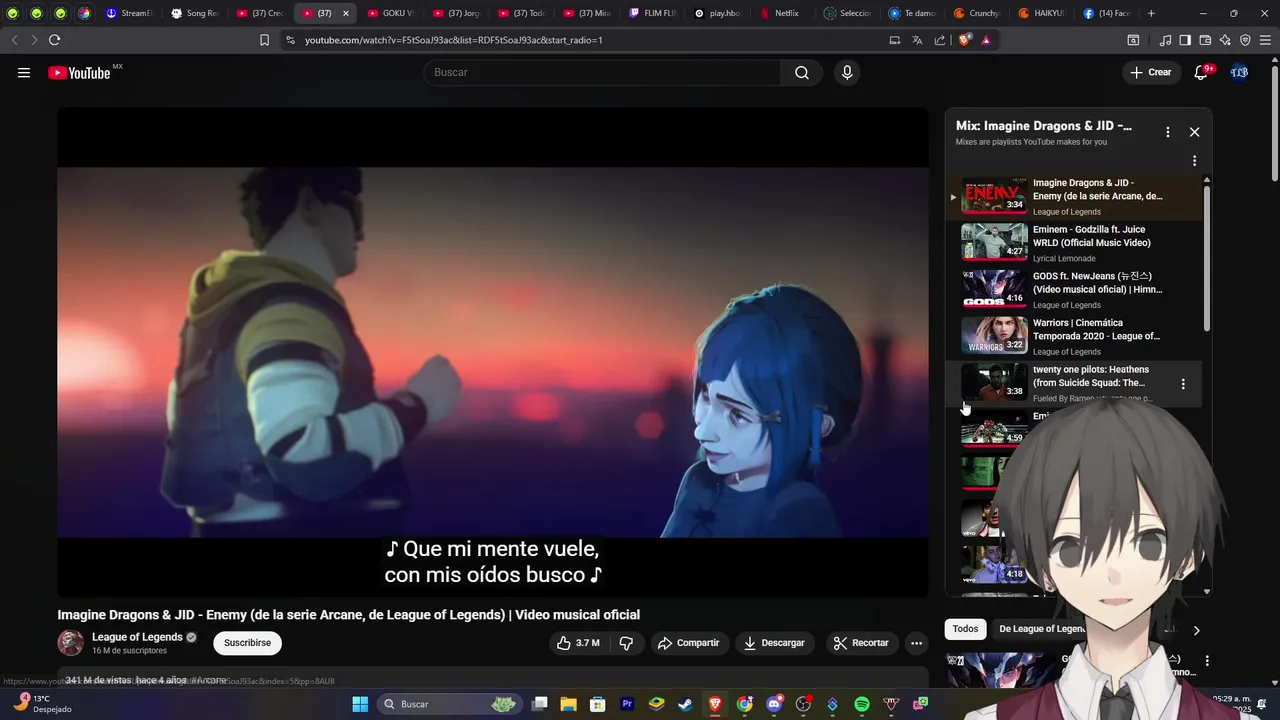This screenshot has height=720, width=1280.
Task: Close the active YouTube tab
Action: (x=346, y=13)
